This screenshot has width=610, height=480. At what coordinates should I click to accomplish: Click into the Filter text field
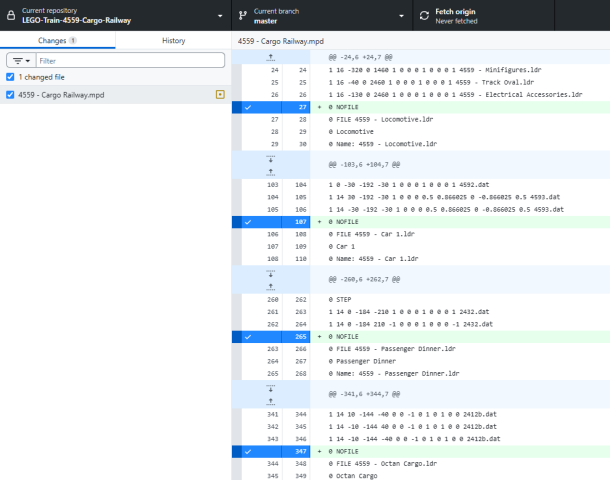tap(130, 61)
